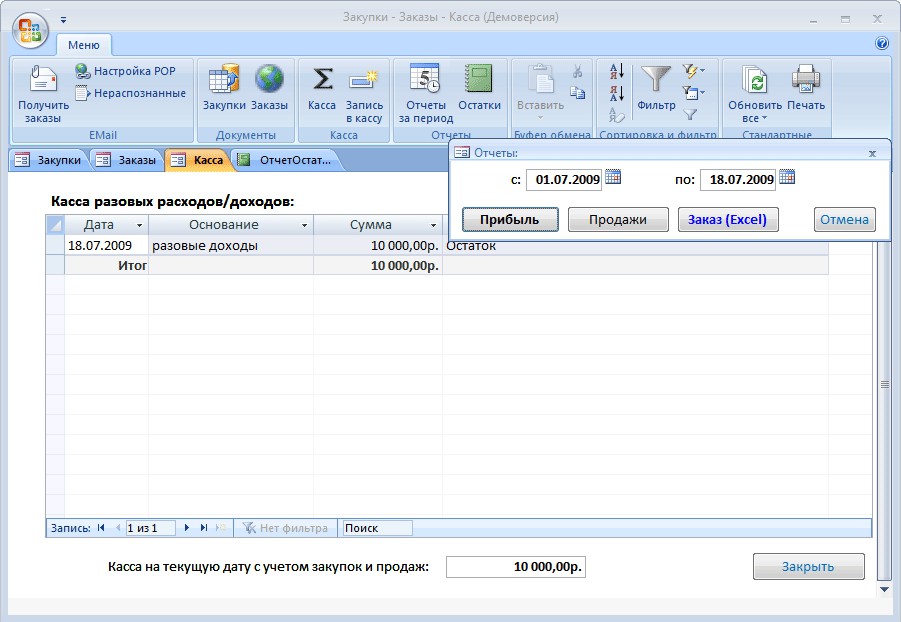This screenshot has height=622, width=901.
Task: Switch to the Закупки tab
Action: pyautogui.click(x=49, y=160)
